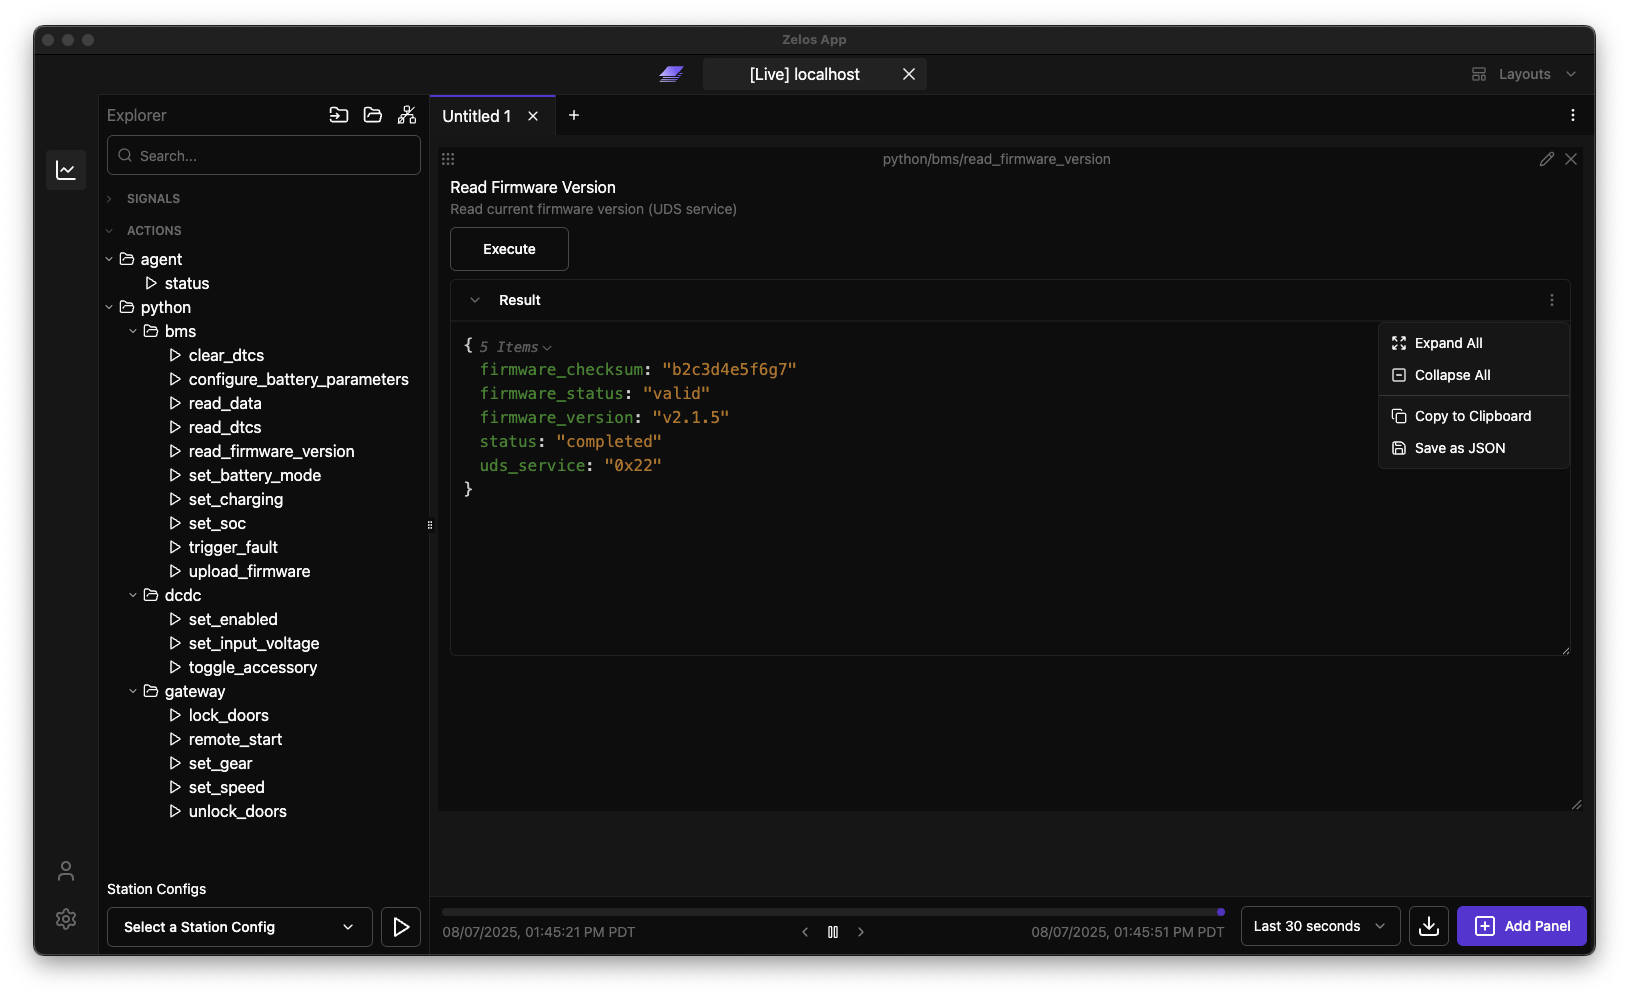1629x997 pixels.
Task: Click the play icon beside agent status
Action: pos(151,283)
